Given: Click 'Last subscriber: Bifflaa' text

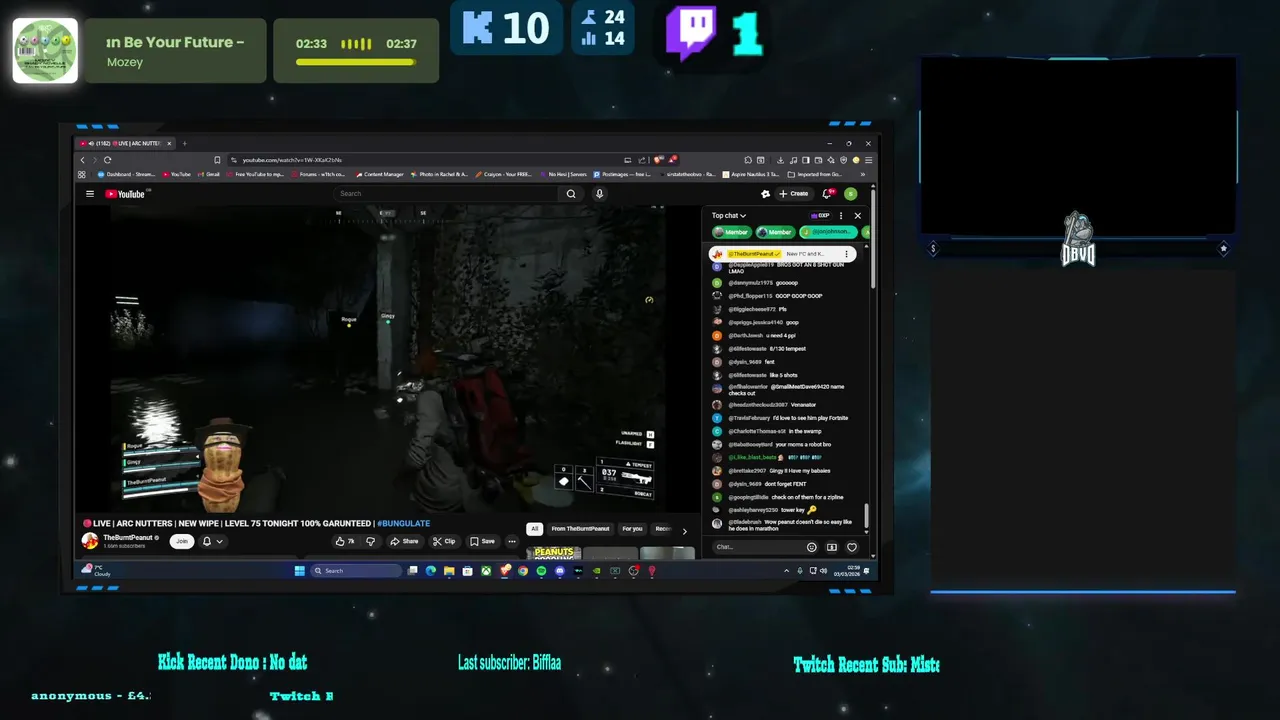Looking at the screenshot, I should 509,662.
